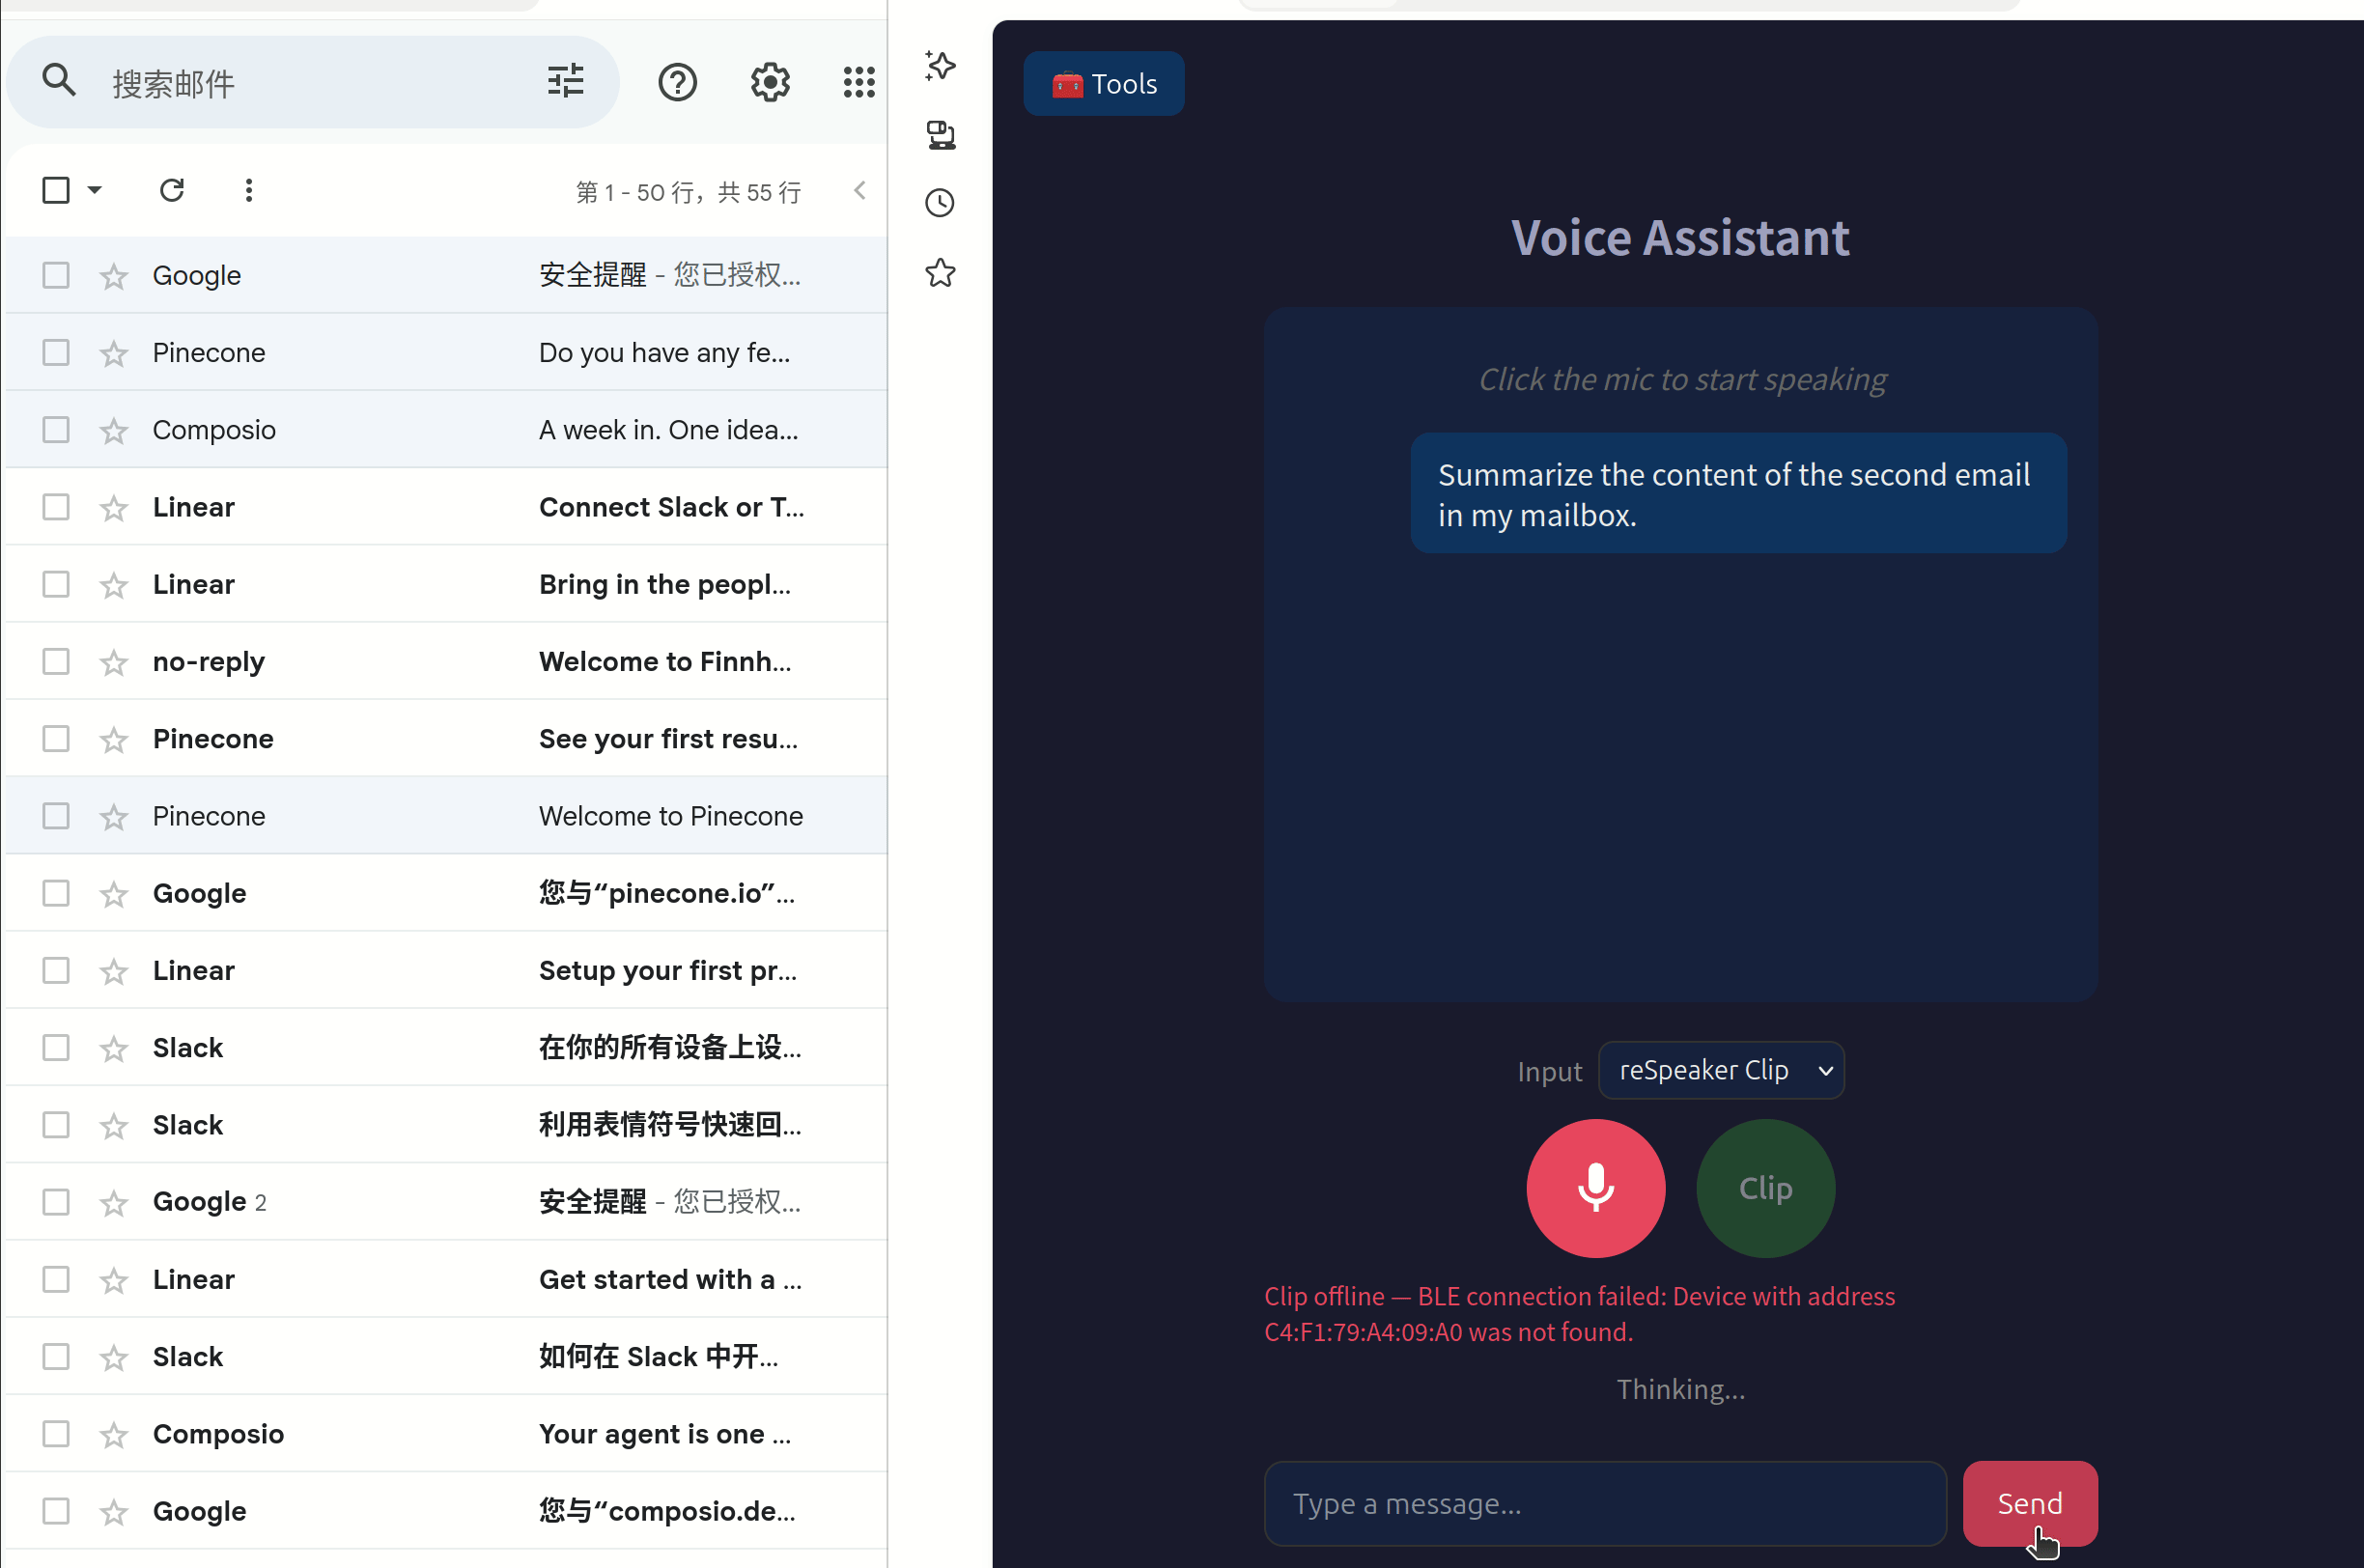Select the Linear 'Bring in the peopl...' checkbox

click(56, 584)
